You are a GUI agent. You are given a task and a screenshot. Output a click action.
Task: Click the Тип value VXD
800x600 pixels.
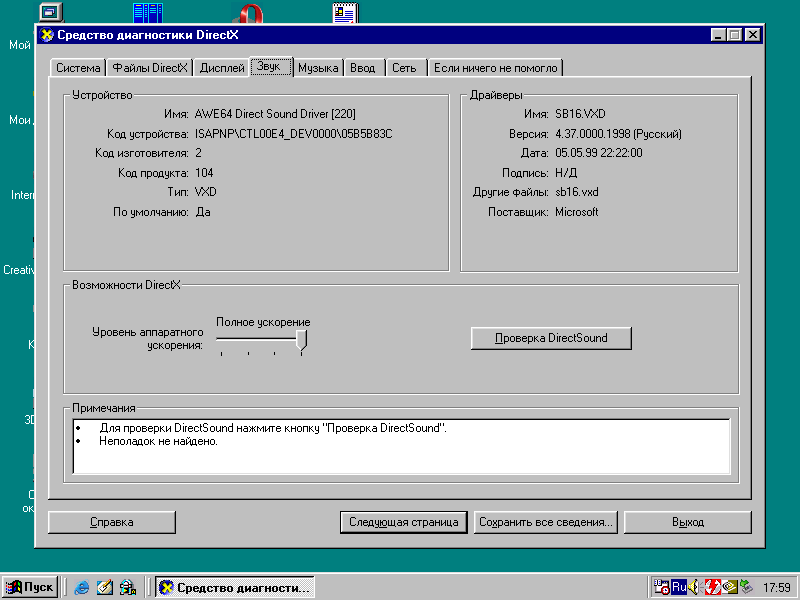click(x=206, y=192)
